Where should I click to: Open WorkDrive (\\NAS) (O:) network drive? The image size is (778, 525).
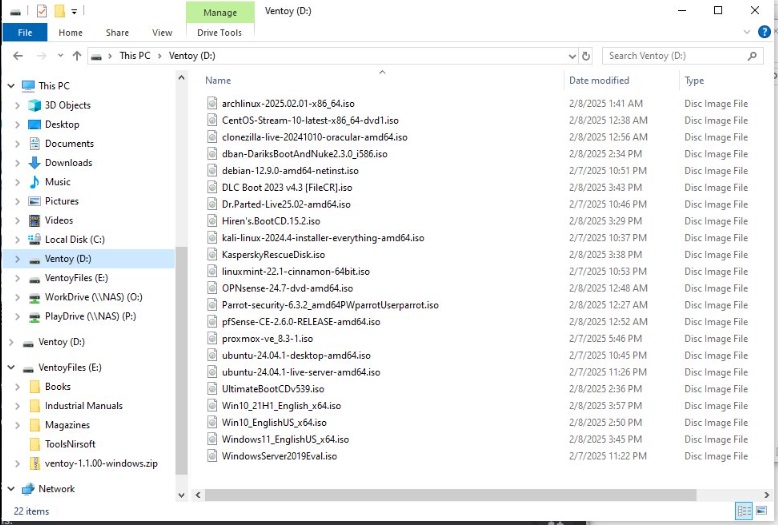click(x=93, y=297)
